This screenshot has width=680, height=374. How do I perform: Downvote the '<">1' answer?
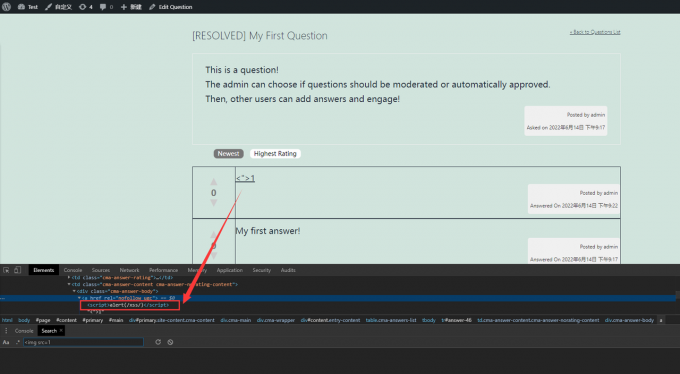click(x=213, y=203)
